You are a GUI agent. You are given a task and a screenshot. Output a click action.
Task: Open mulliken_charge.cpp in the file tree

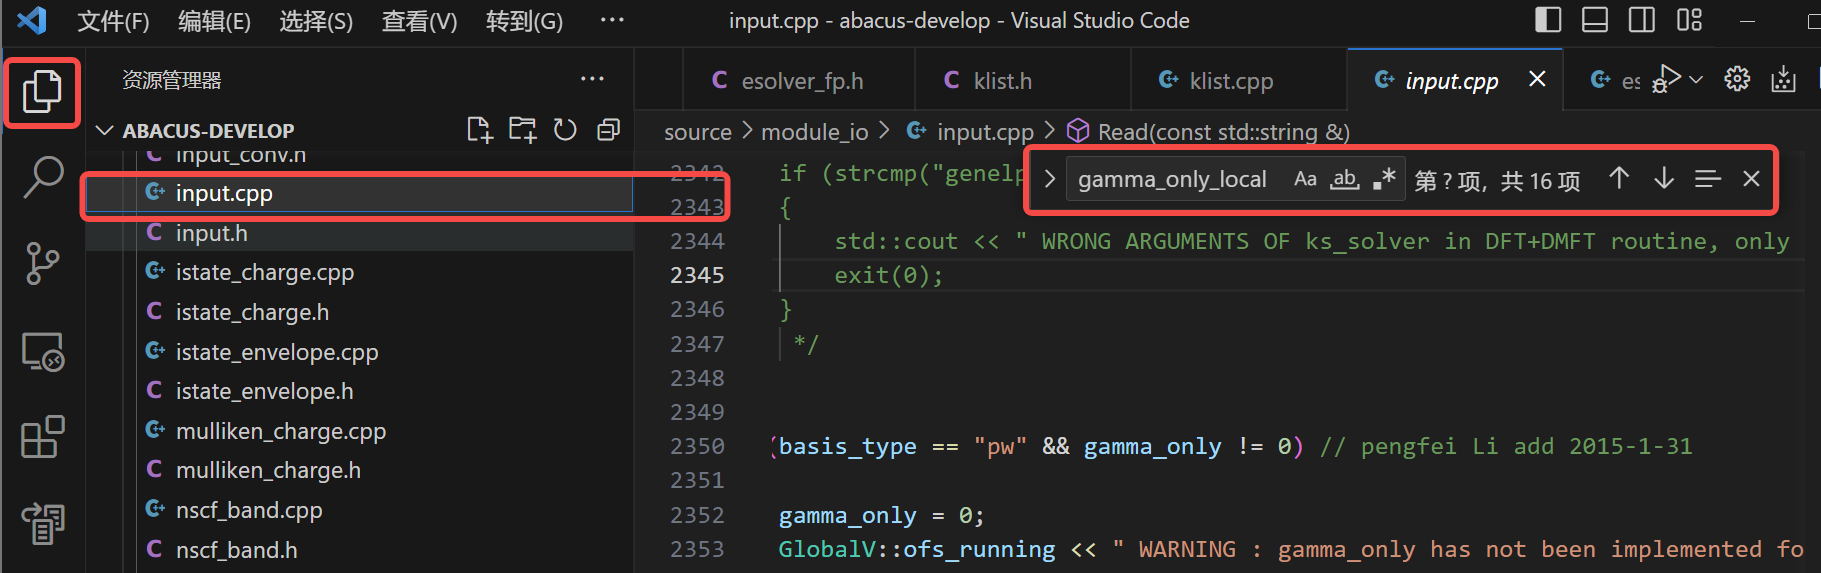(x=280, y=431)
